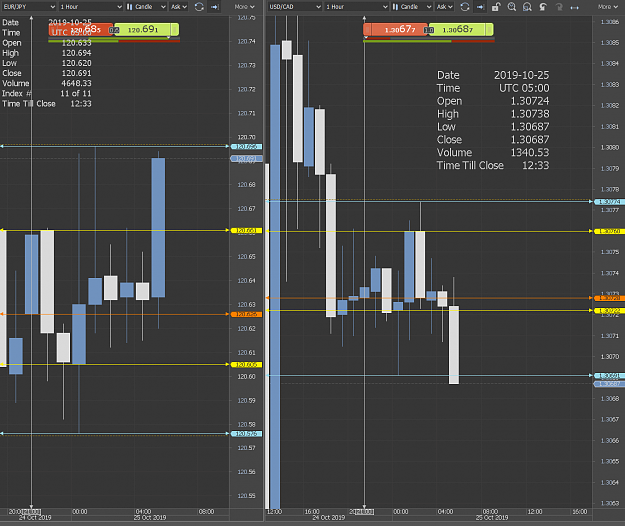Select the cyan 120.576 price line label
The height and width of the screenshot is (526, 625).
click(246, 434)
